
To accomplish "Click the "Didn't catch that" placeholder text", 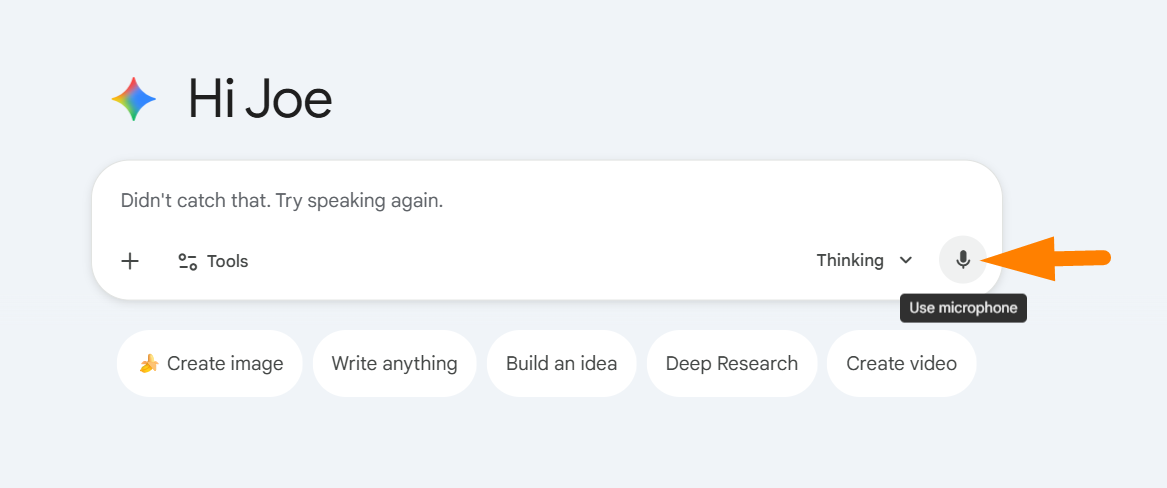I will pyautogui.click(x=281, y=201).
